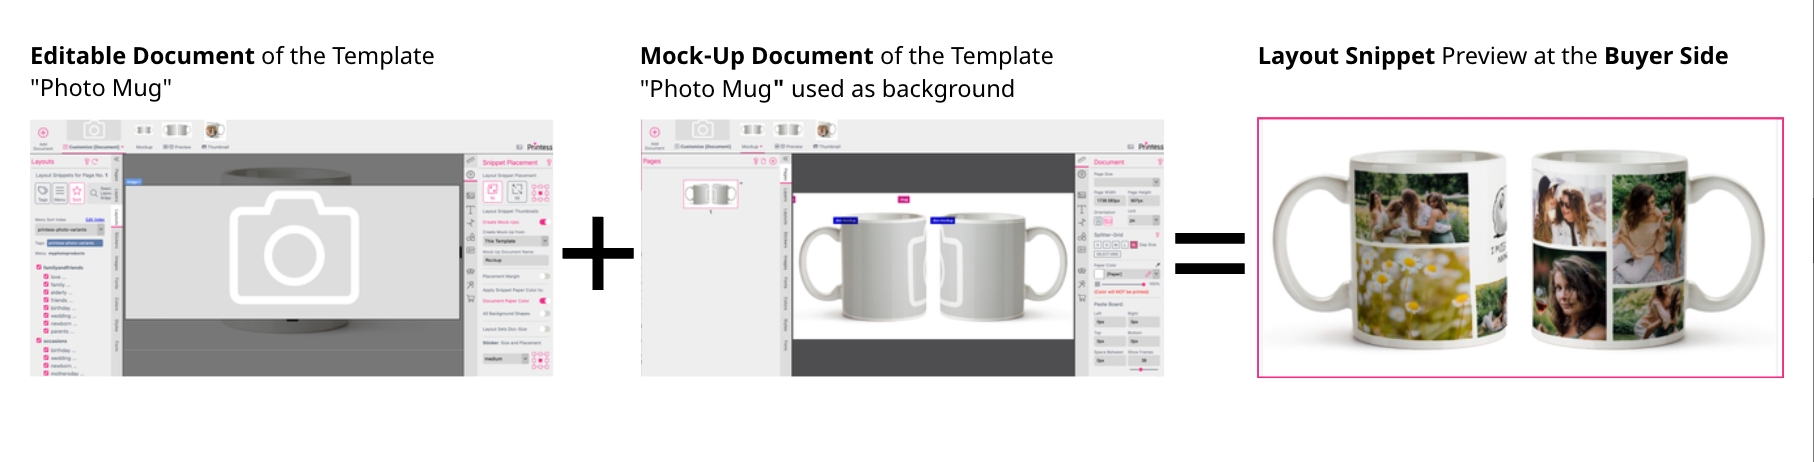
Task: Select the landscape orientation icon
Action: pos(1108,221)
